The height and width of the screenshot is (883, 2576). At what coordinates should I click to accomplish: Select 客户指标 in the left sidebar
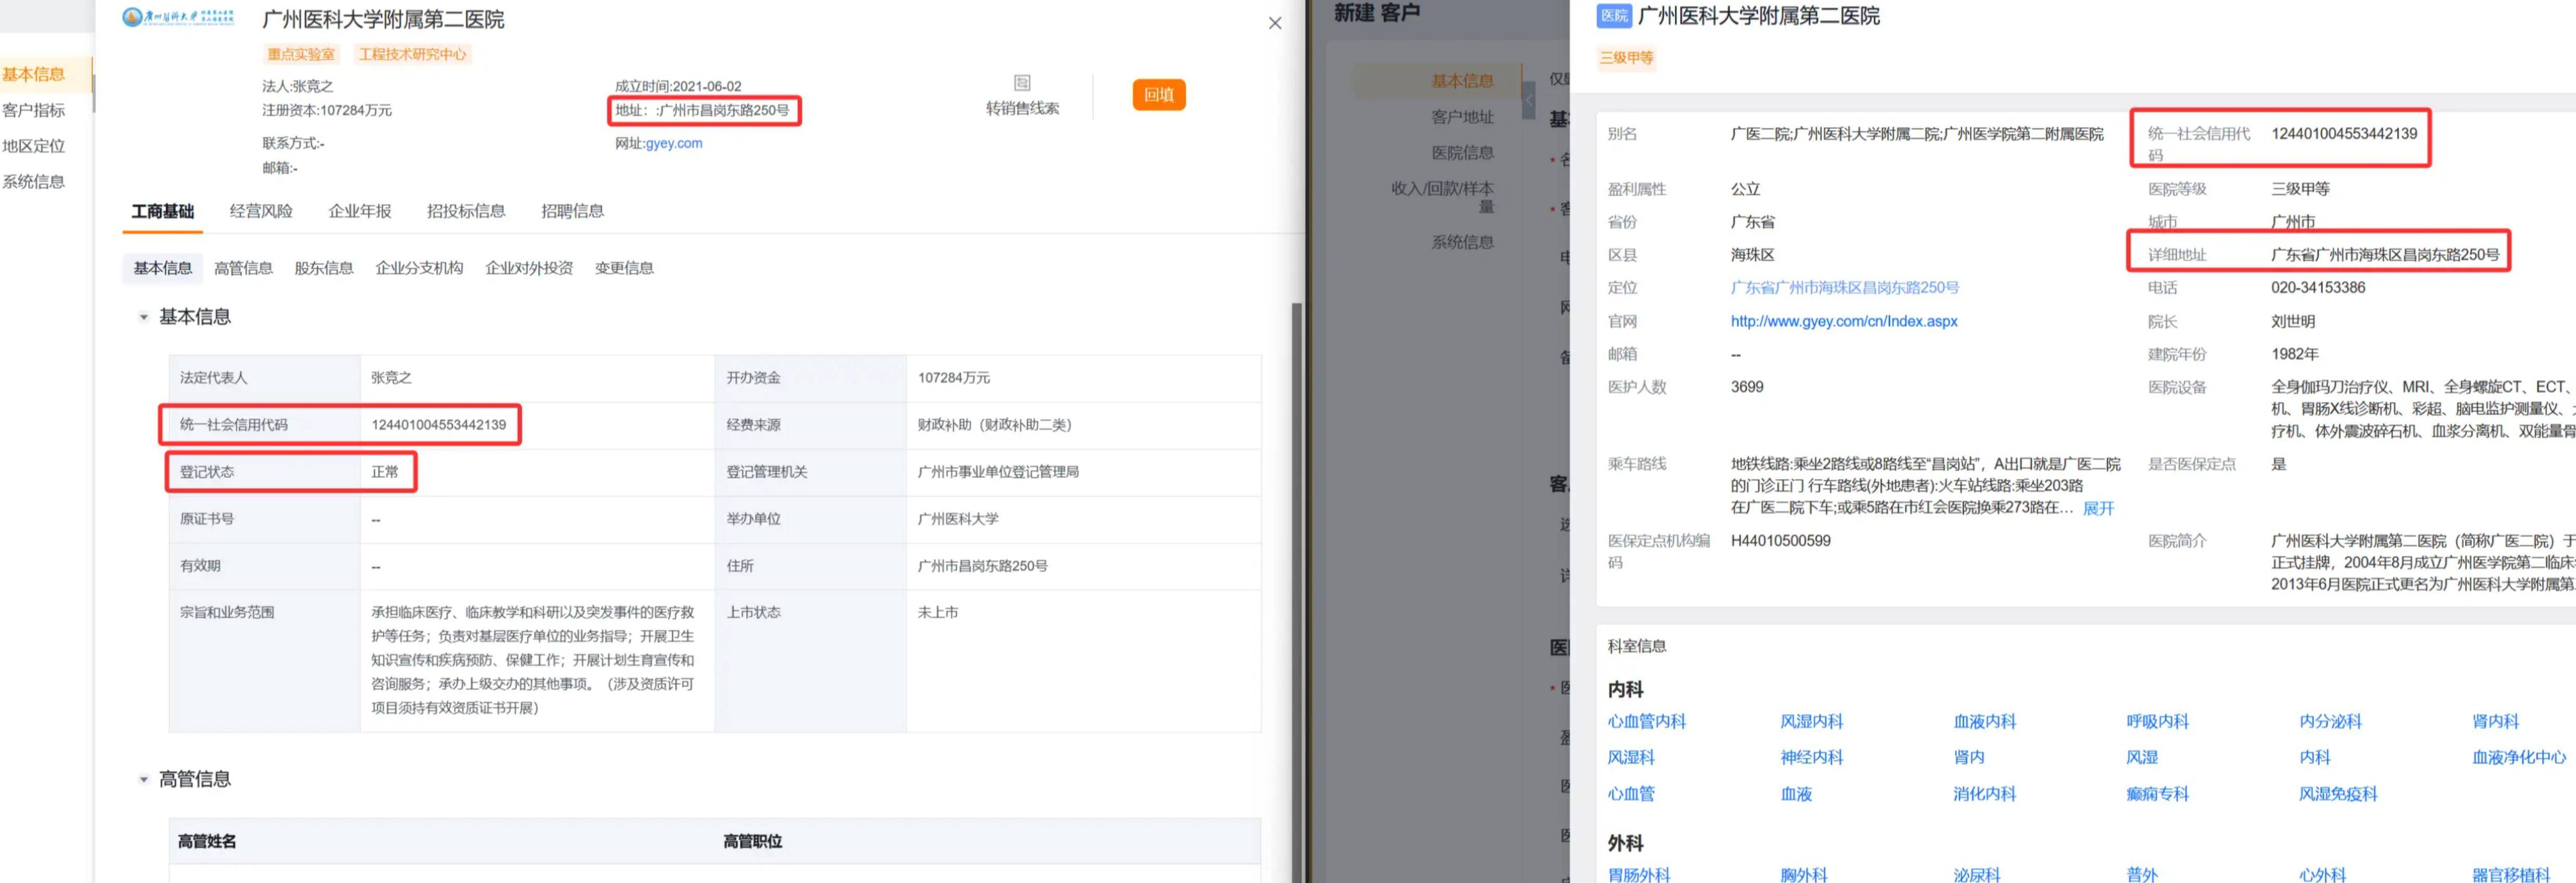point(34,110)
